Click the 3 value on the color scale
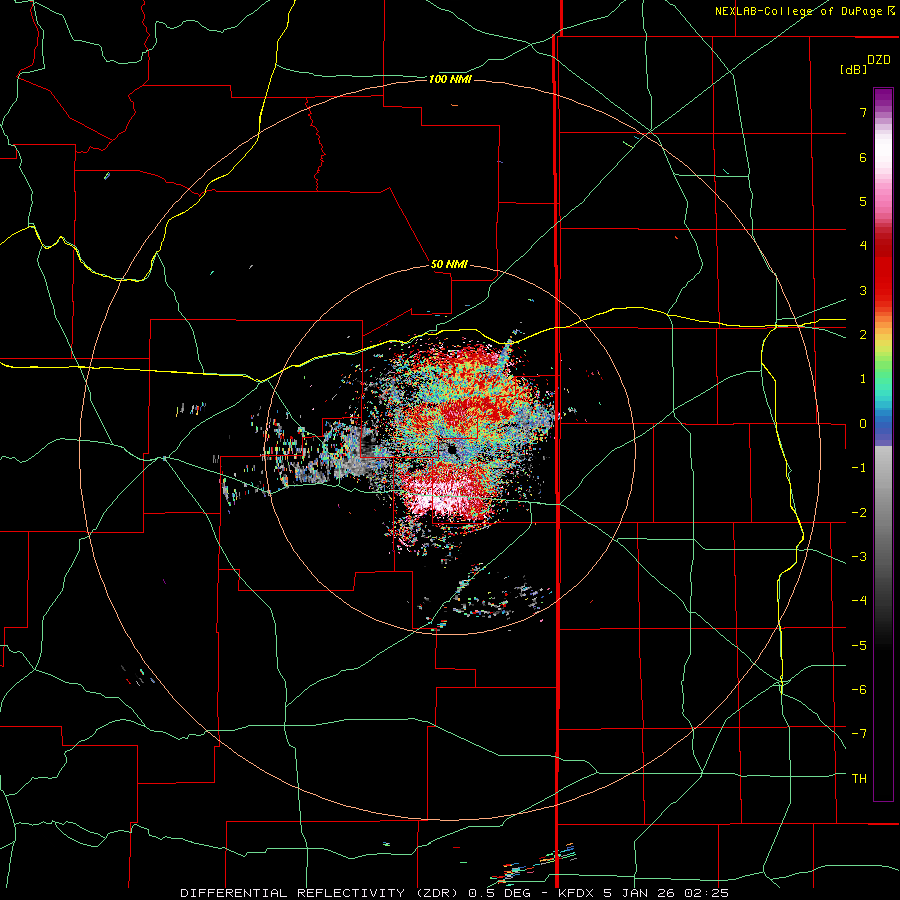This screenshot has width=900, height=900. click(863, 290)
